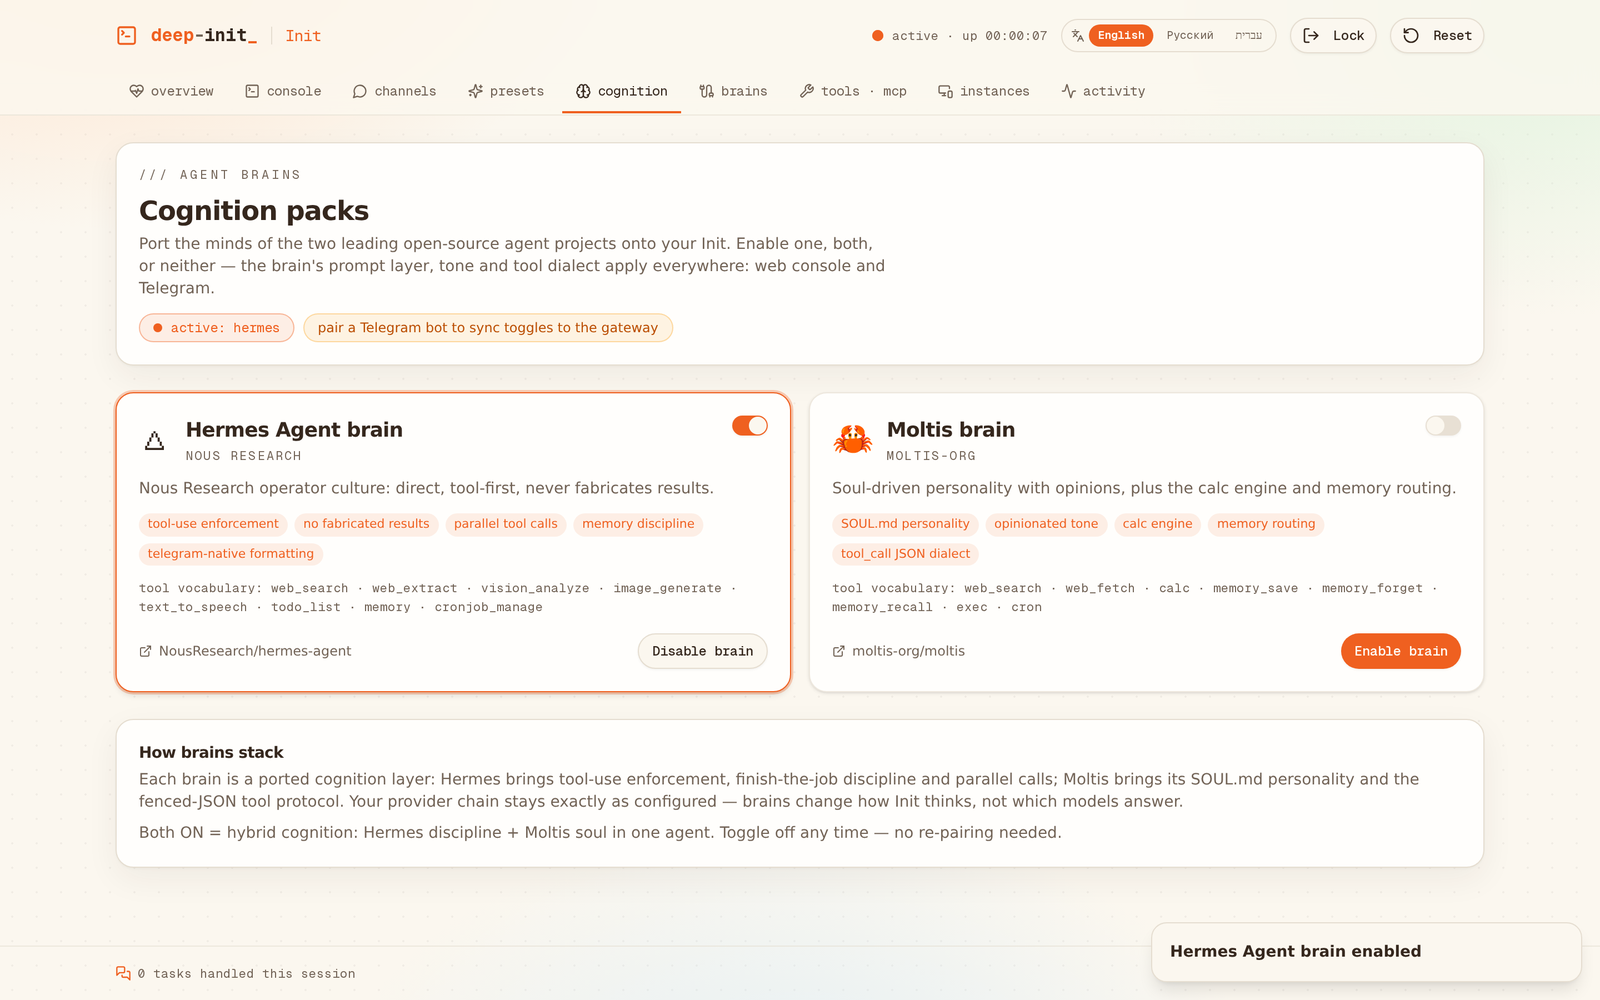This screenshot has height=1000, width=1600.
Task: Select English language option
Action: point(1121,36)
